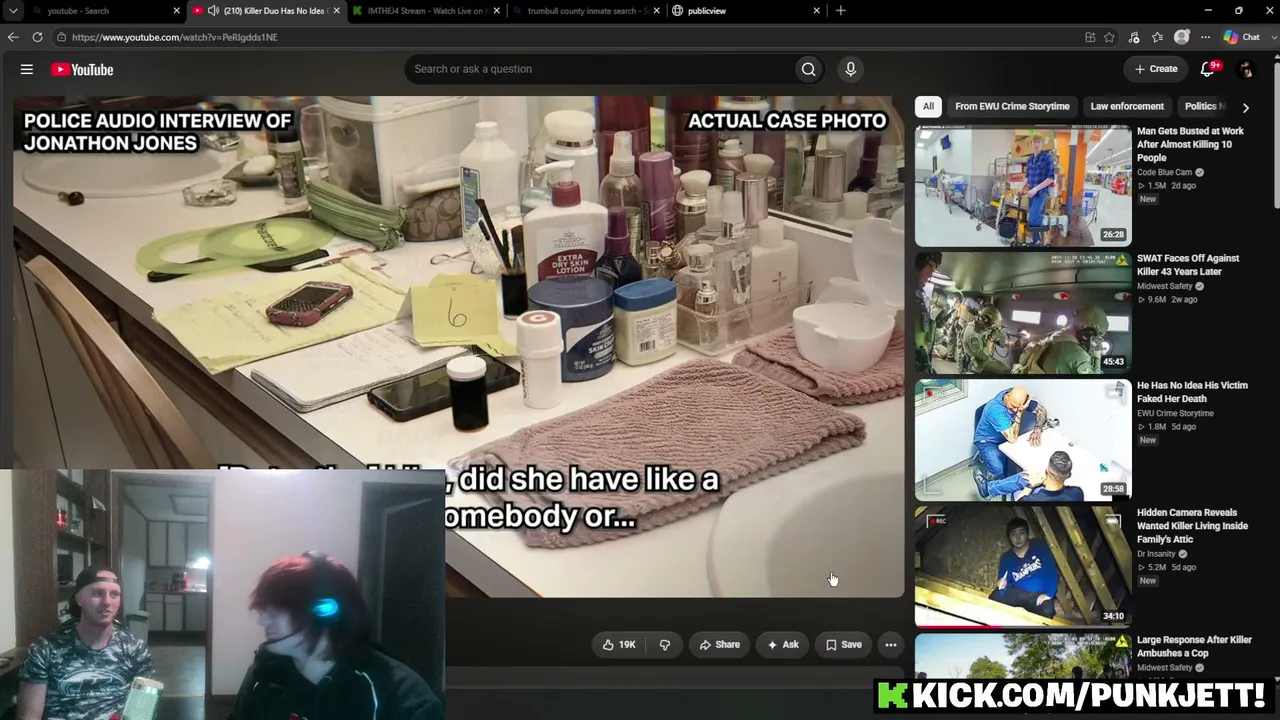
Task: Share the video
Action: pyautogui.click(x=720, y=645)
